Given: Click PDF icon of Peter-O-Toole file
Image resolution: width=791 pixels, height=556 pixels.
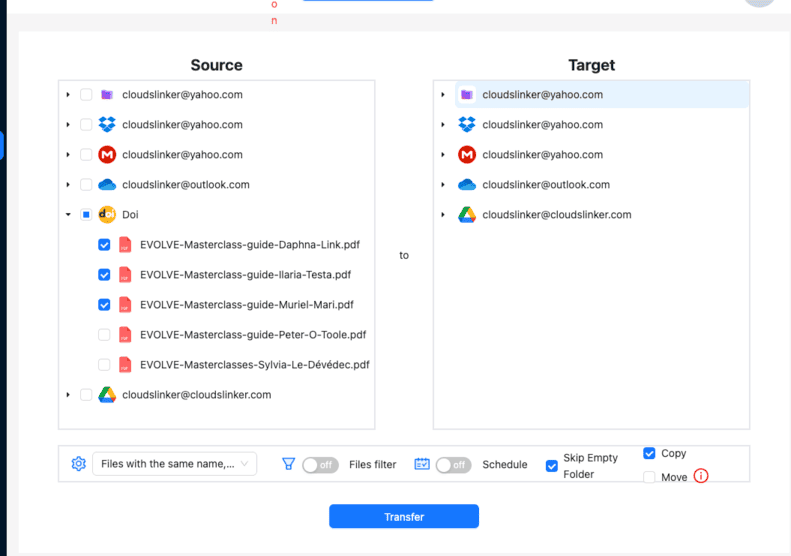Looking at the screenshot, I should pos(125,335).
